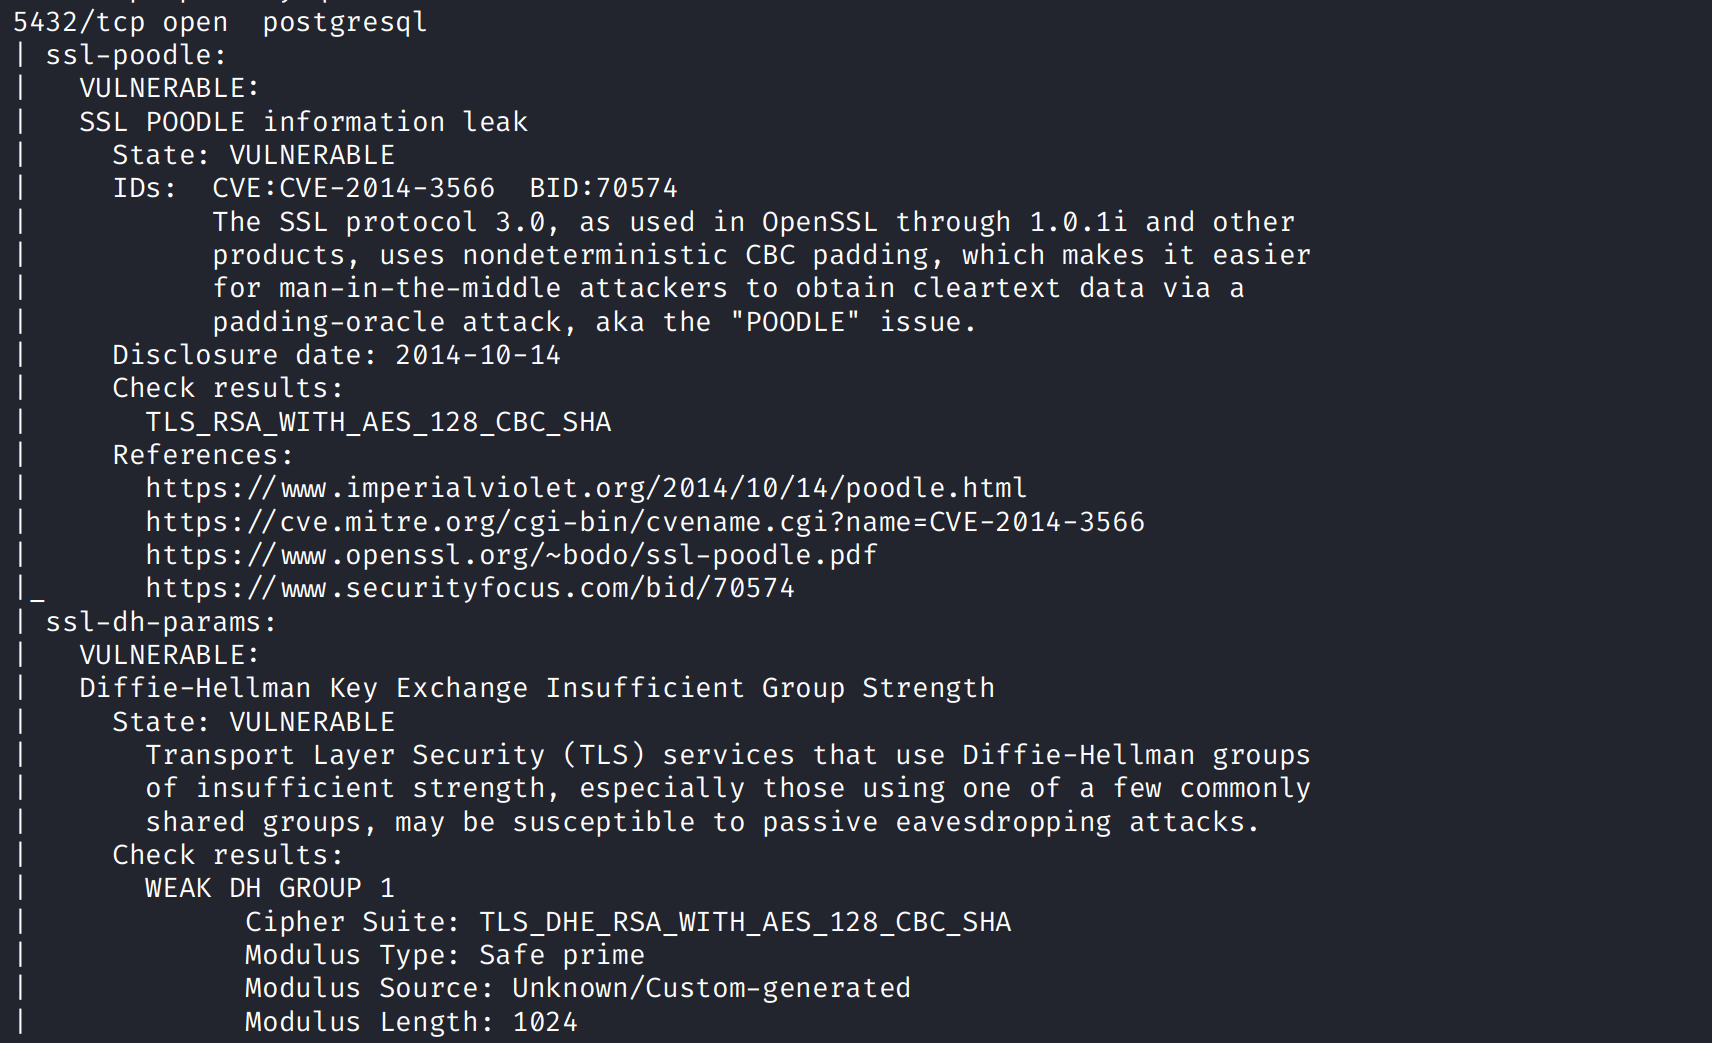
Task: Click the ssl-poodle script heading
Action: [135, 55]
